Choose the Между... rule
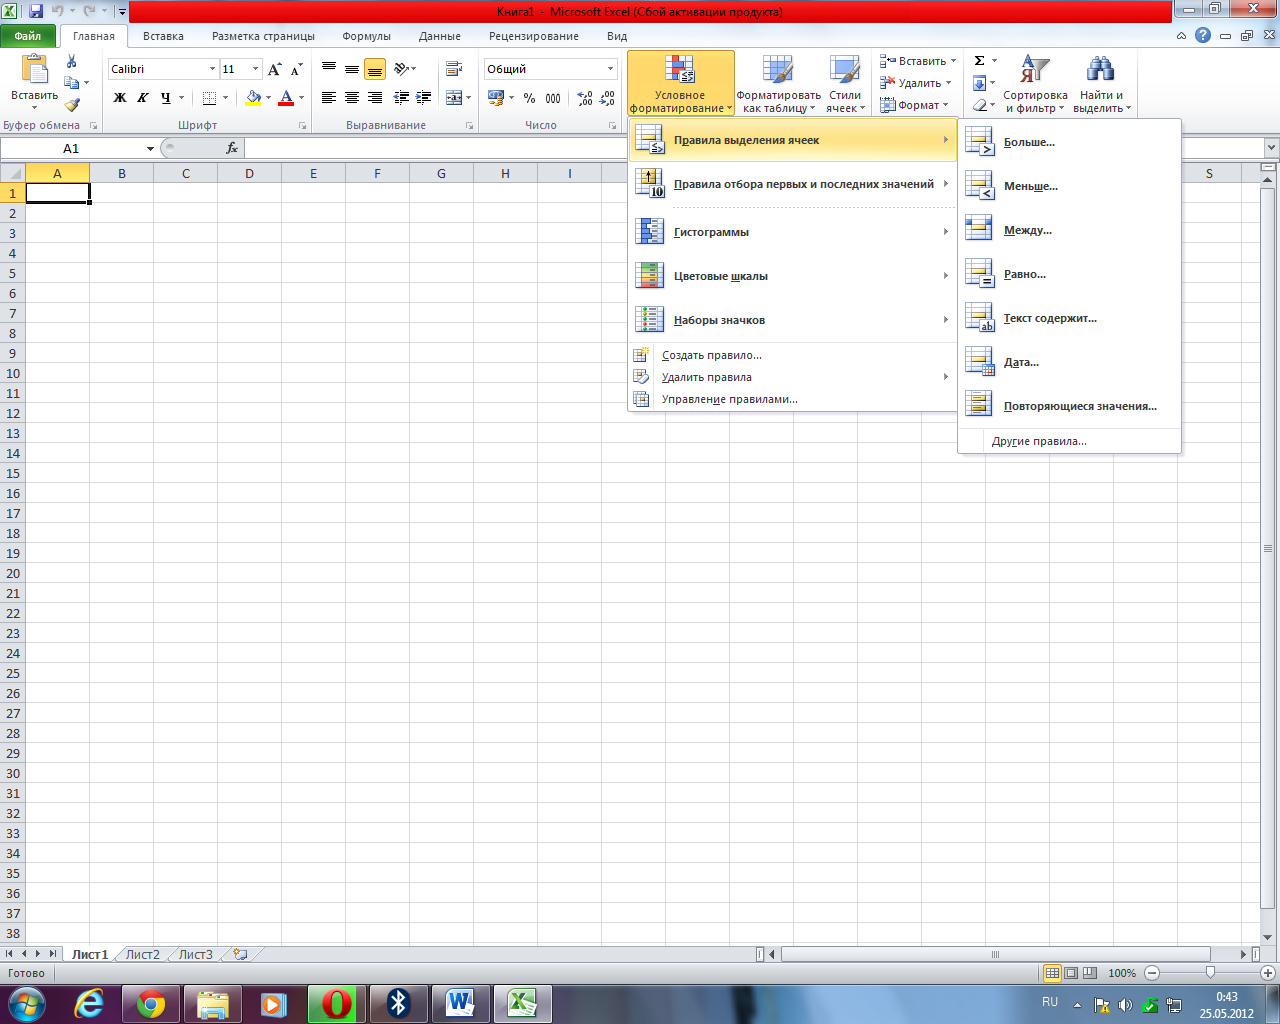 coord(1069,230)
